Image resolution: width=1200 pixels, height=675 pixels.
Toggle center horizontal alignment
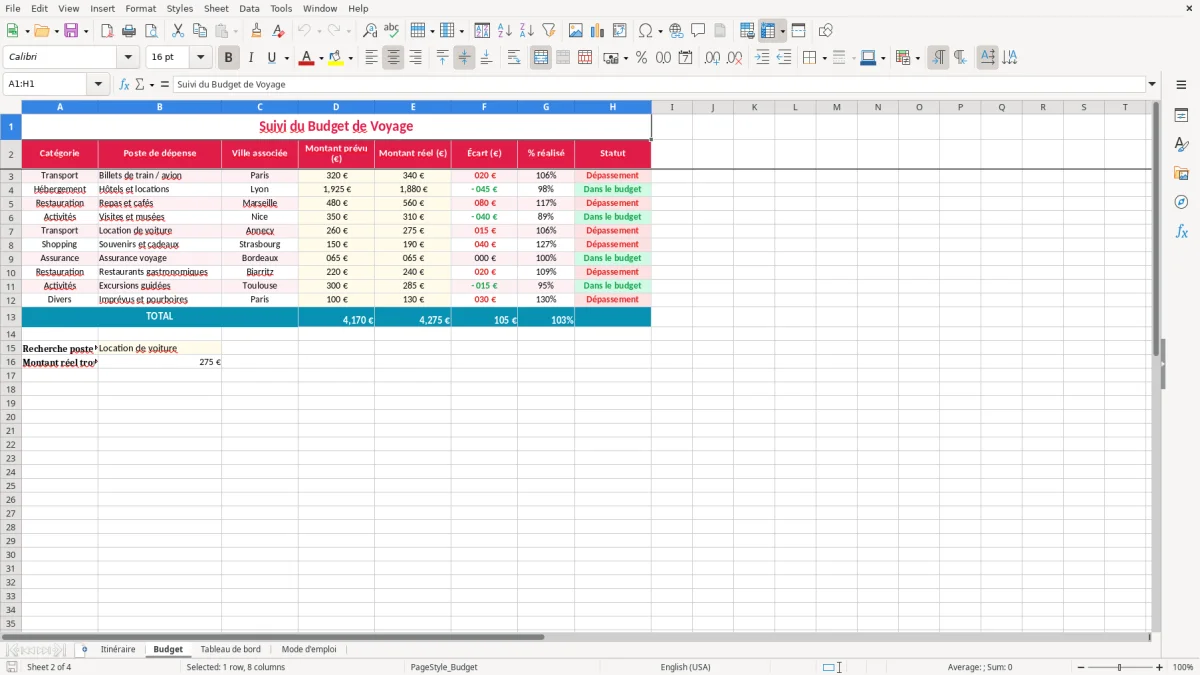393,58
